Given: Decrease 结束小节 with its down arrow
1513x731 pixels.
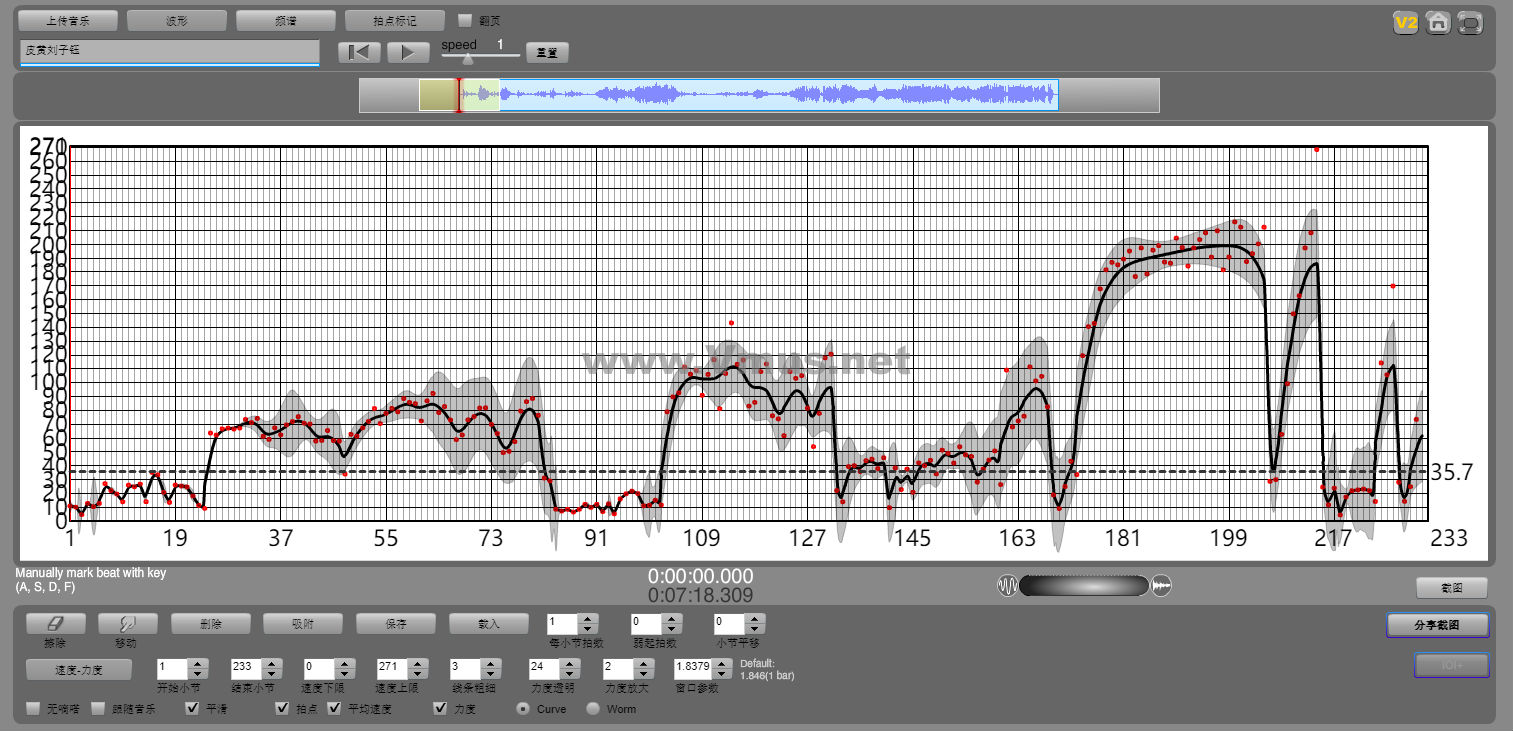Looking at the screenshot, I should coord(272,673).
